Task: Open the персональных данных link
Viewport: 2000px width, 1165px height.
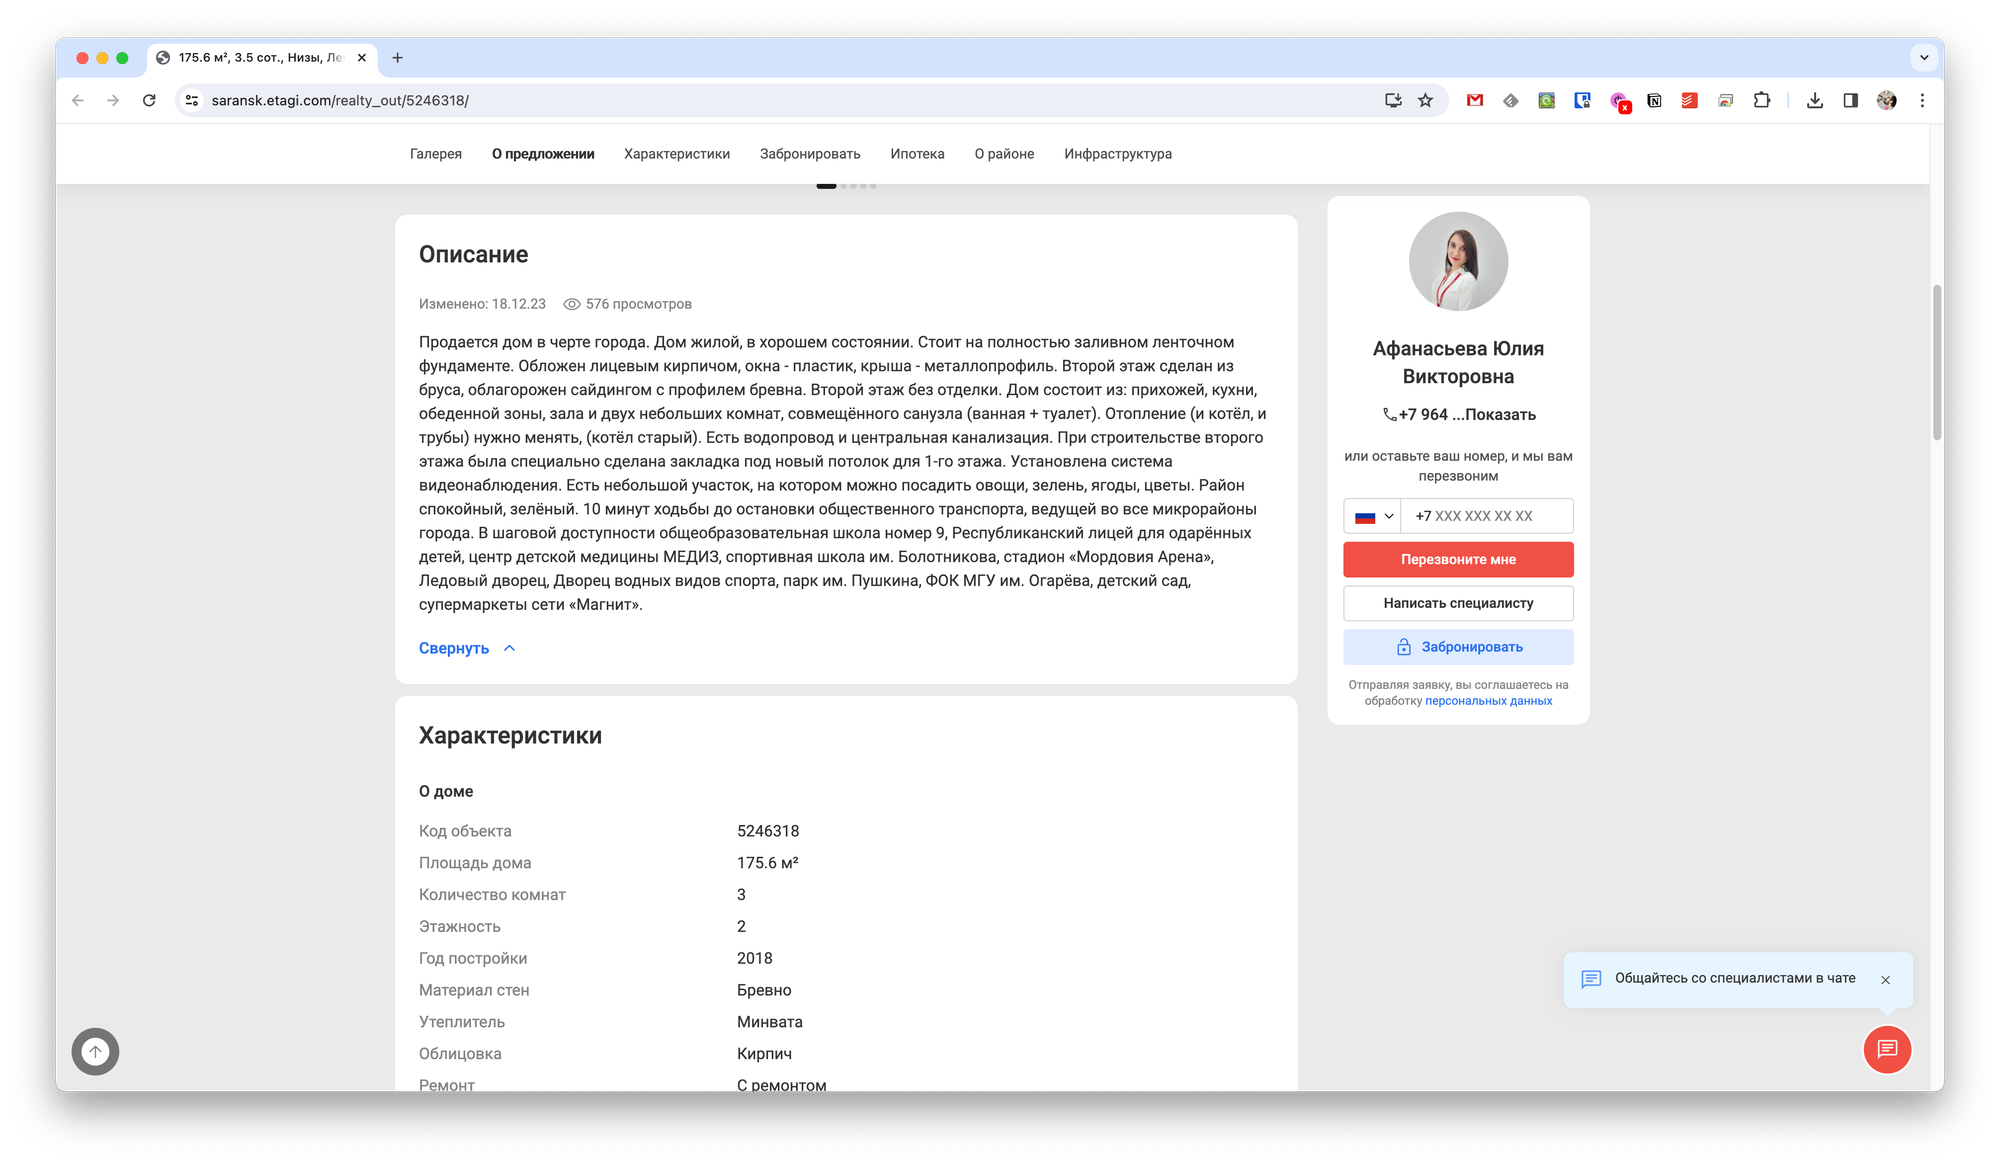Action: [1488, 701]
